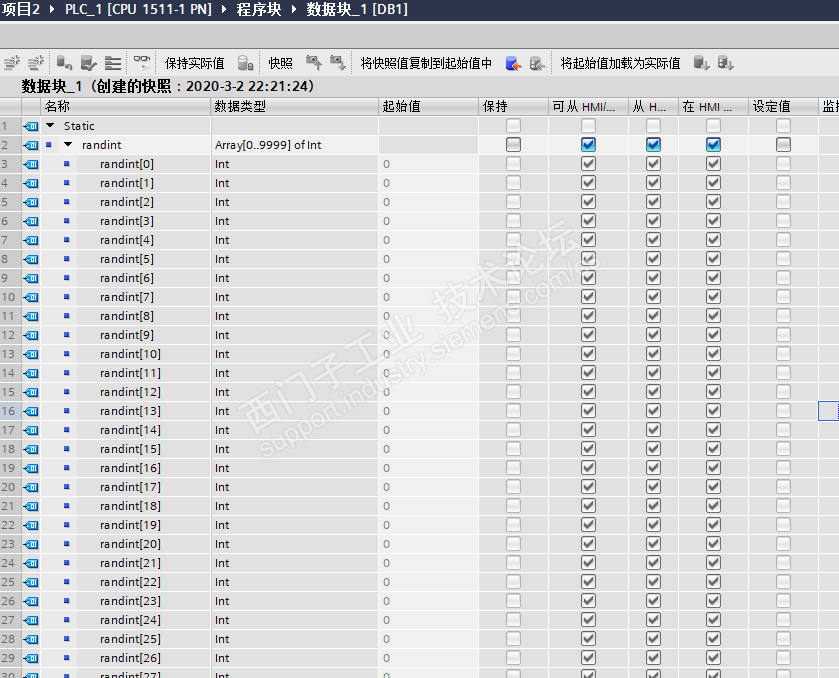The height and width of the screenshot is (678, 839).
Task: Click the insert row toolbar icon
Action: (x=12, y=63)
